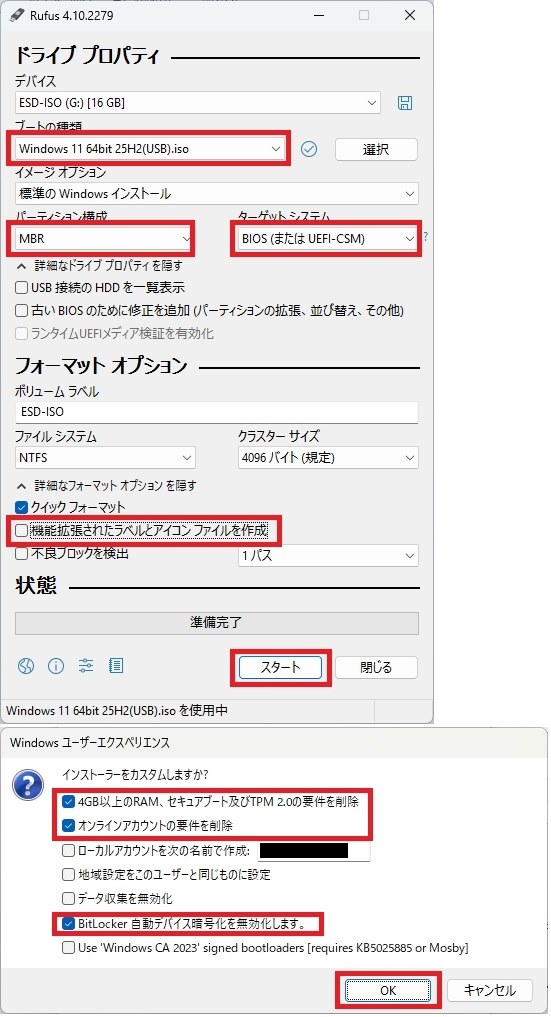Open the settings sliders icon
The width and height of the screenshot is (551, 1017).
click(x=86, y=665)
